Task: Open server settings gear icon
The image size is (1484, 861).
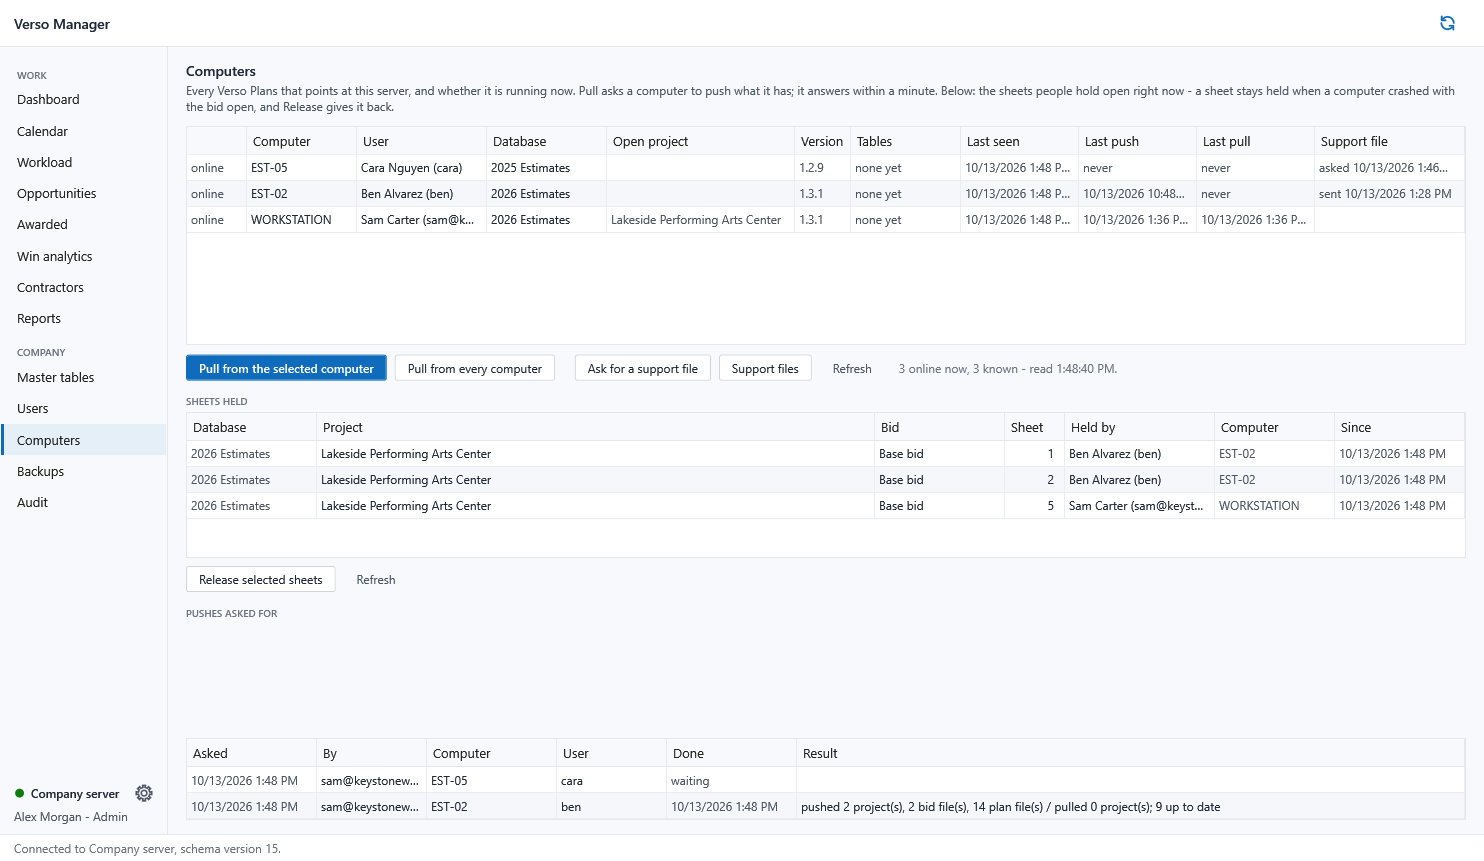Action: pos(144,793)
